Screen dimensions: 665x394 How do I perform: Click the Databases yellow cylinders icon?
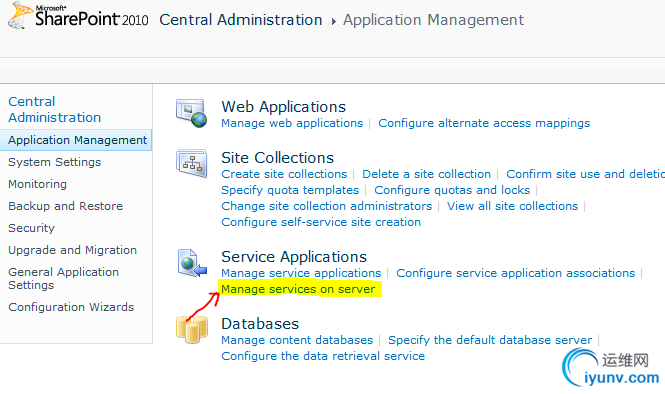coord(192,329)
